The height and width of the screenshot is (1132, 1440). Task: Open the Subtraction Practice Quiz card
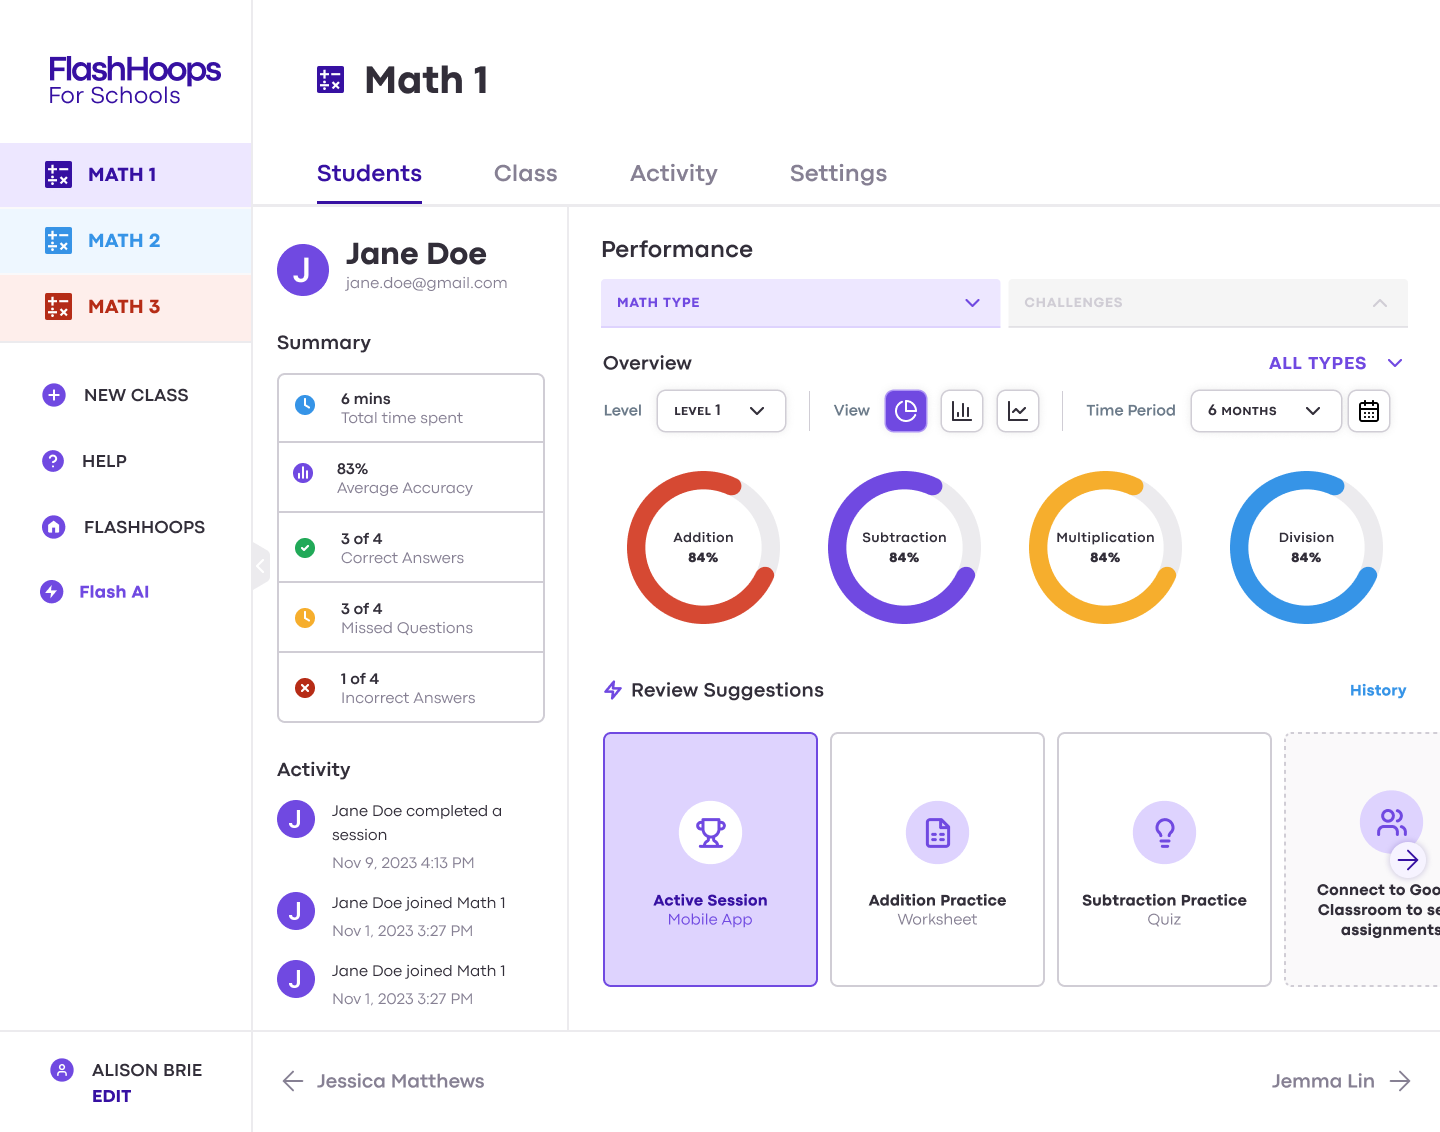coord(1164,859)
